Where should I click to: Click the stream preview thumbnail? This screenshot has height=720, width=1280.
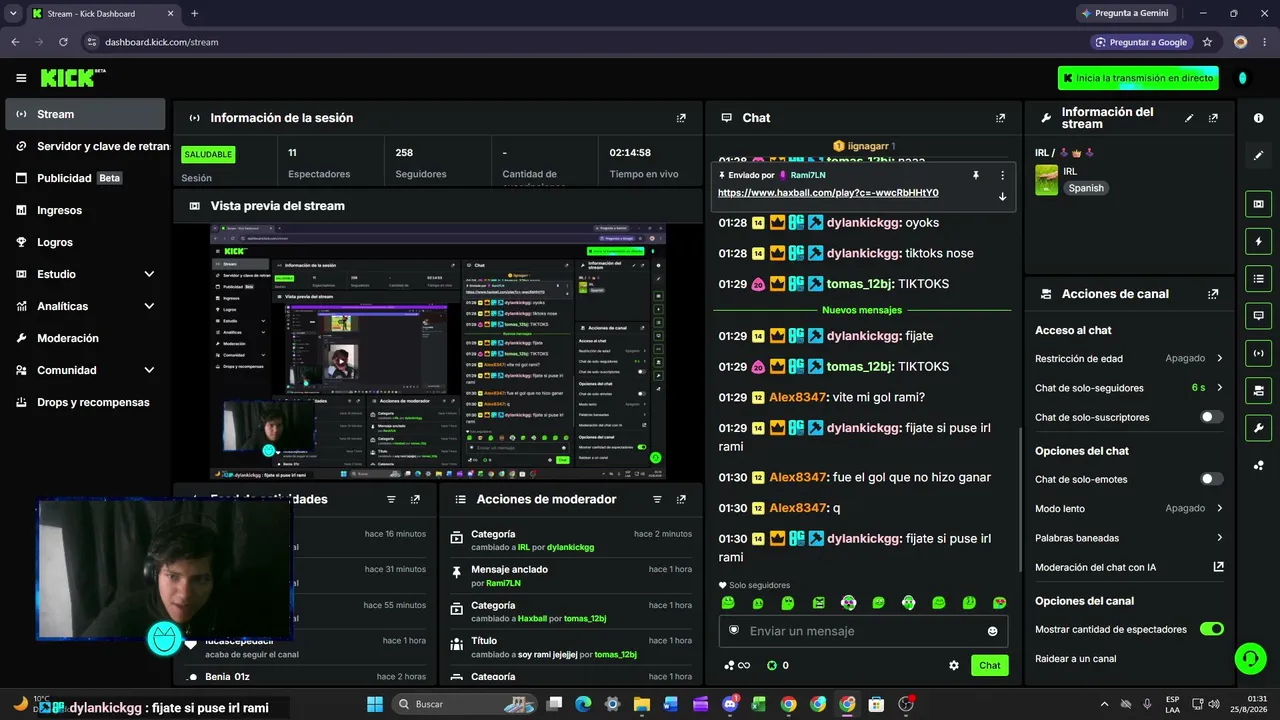438,351
